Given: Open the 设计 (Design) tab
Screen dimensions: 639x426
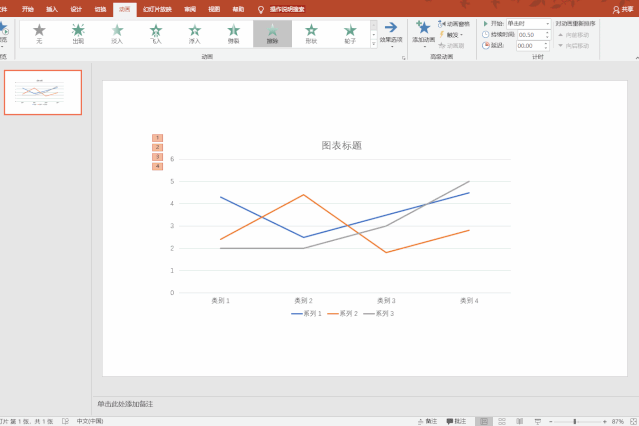Looking at the screenshot, I should 76,9.
